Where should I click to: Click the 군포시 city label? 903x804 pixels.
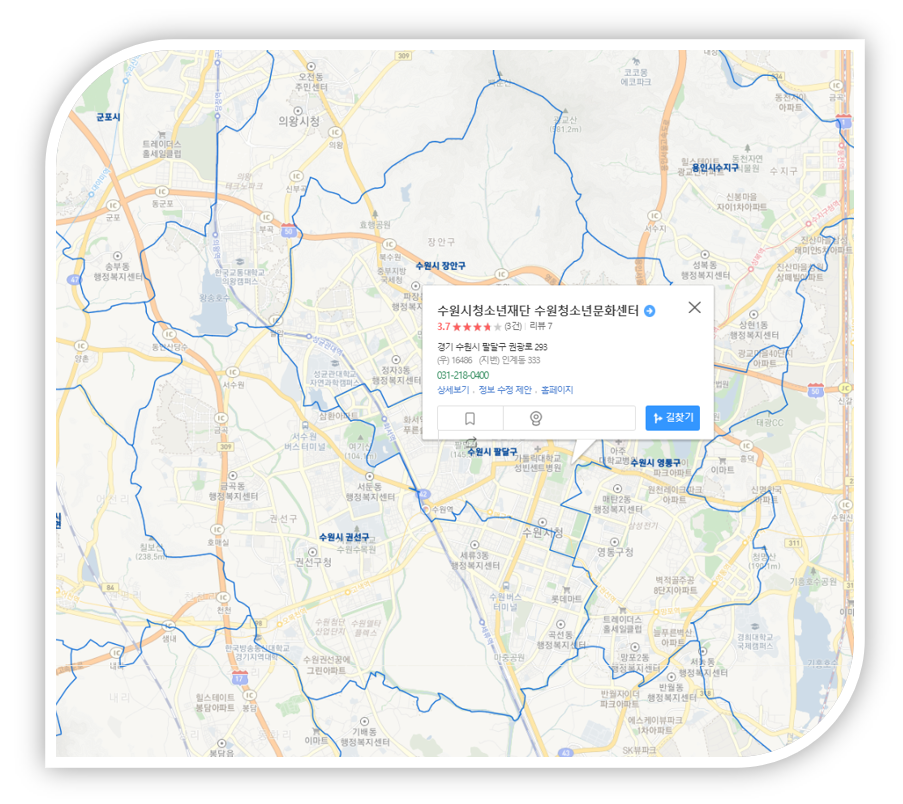click(x=108, y=117)
